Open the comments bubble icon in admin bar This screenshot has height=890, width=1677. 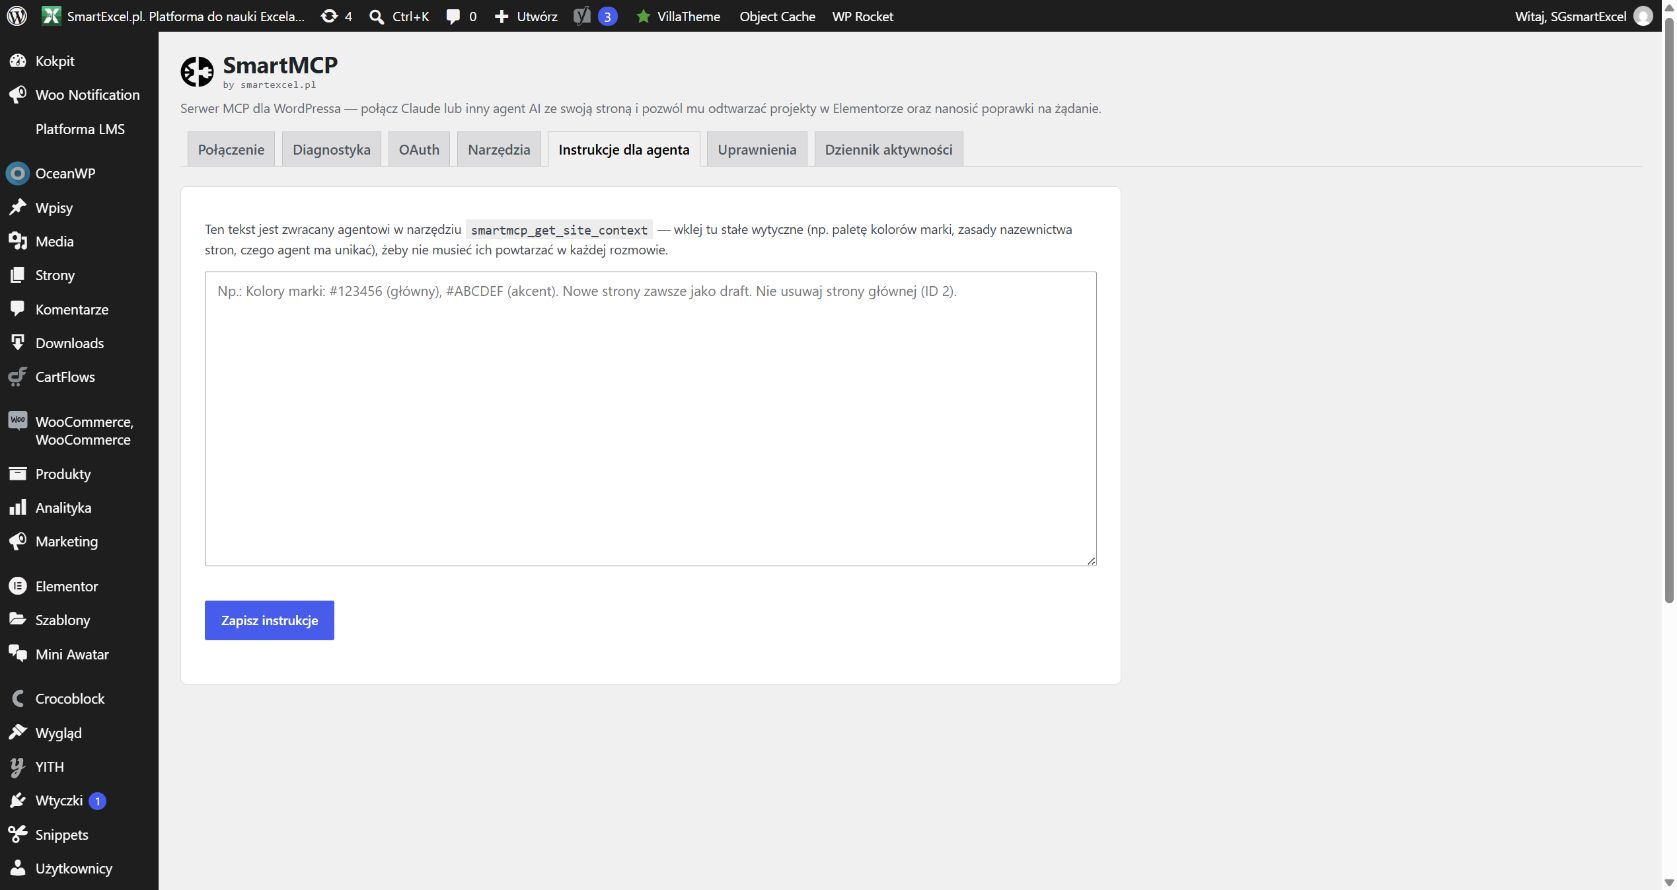coord(453,17)
